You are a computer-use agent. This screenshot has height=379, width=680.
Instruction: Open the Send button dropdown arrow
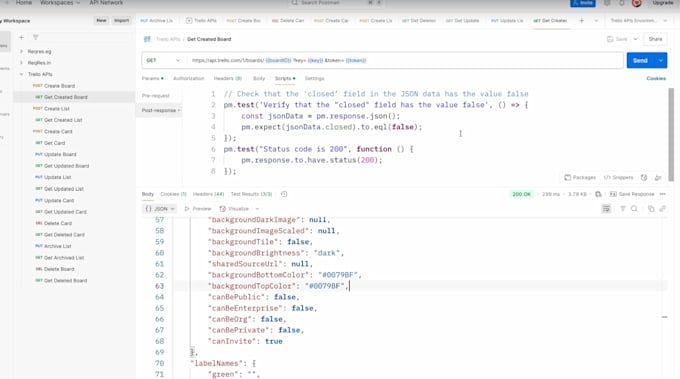click(x=660, y=60)
